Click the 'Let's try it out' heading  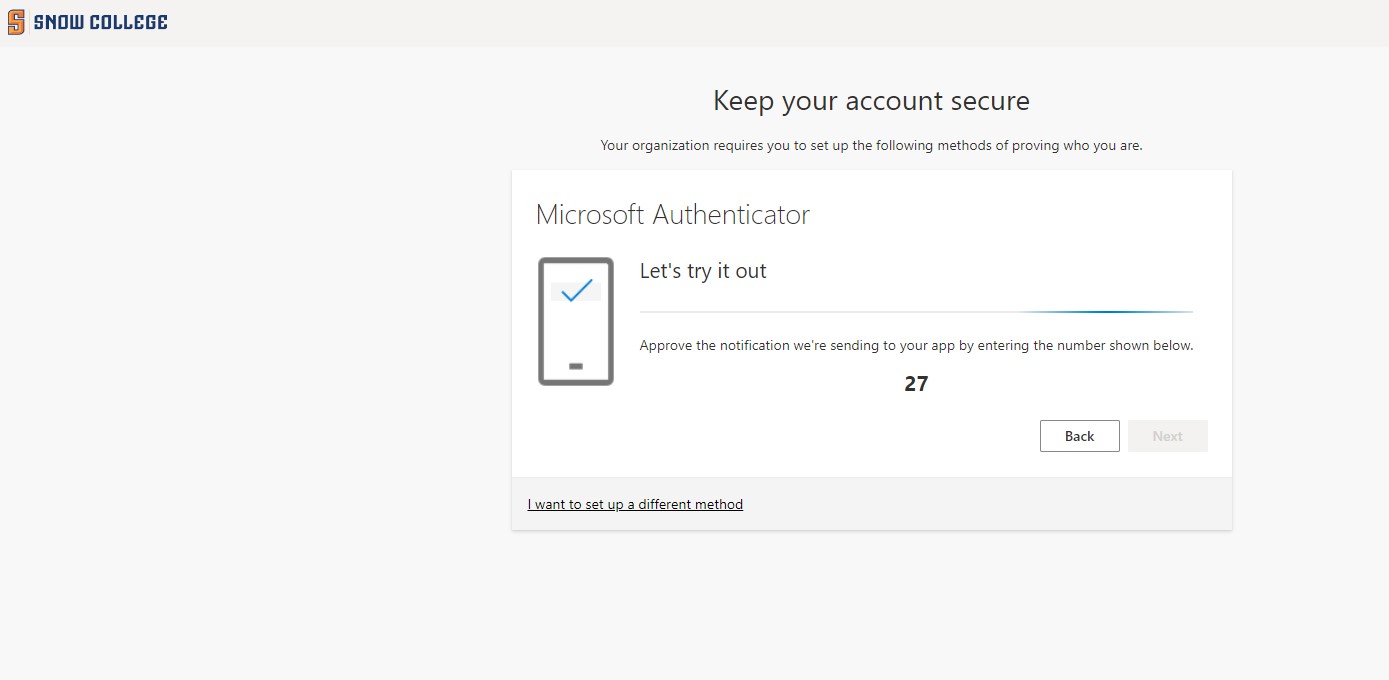(x=703, y=271)
